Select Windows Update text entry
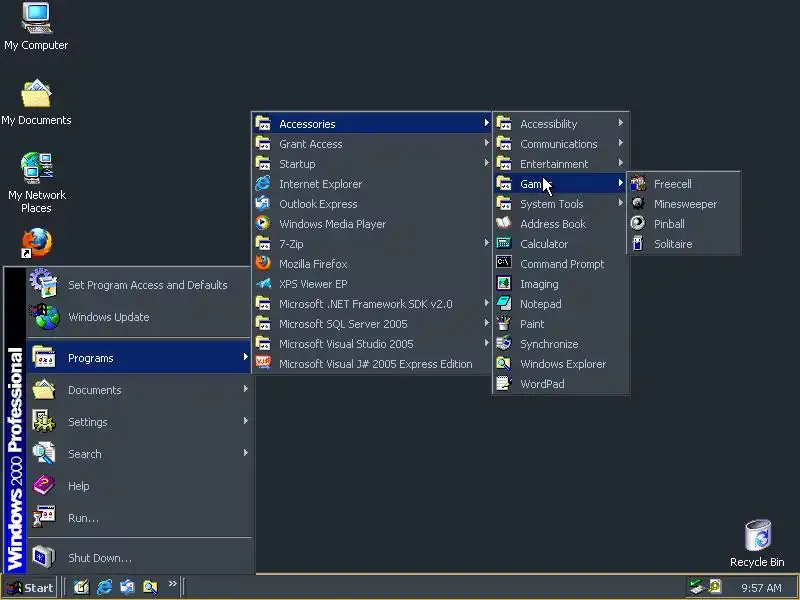The height and width of the screenshot is (600, 800). coord(109,317)
